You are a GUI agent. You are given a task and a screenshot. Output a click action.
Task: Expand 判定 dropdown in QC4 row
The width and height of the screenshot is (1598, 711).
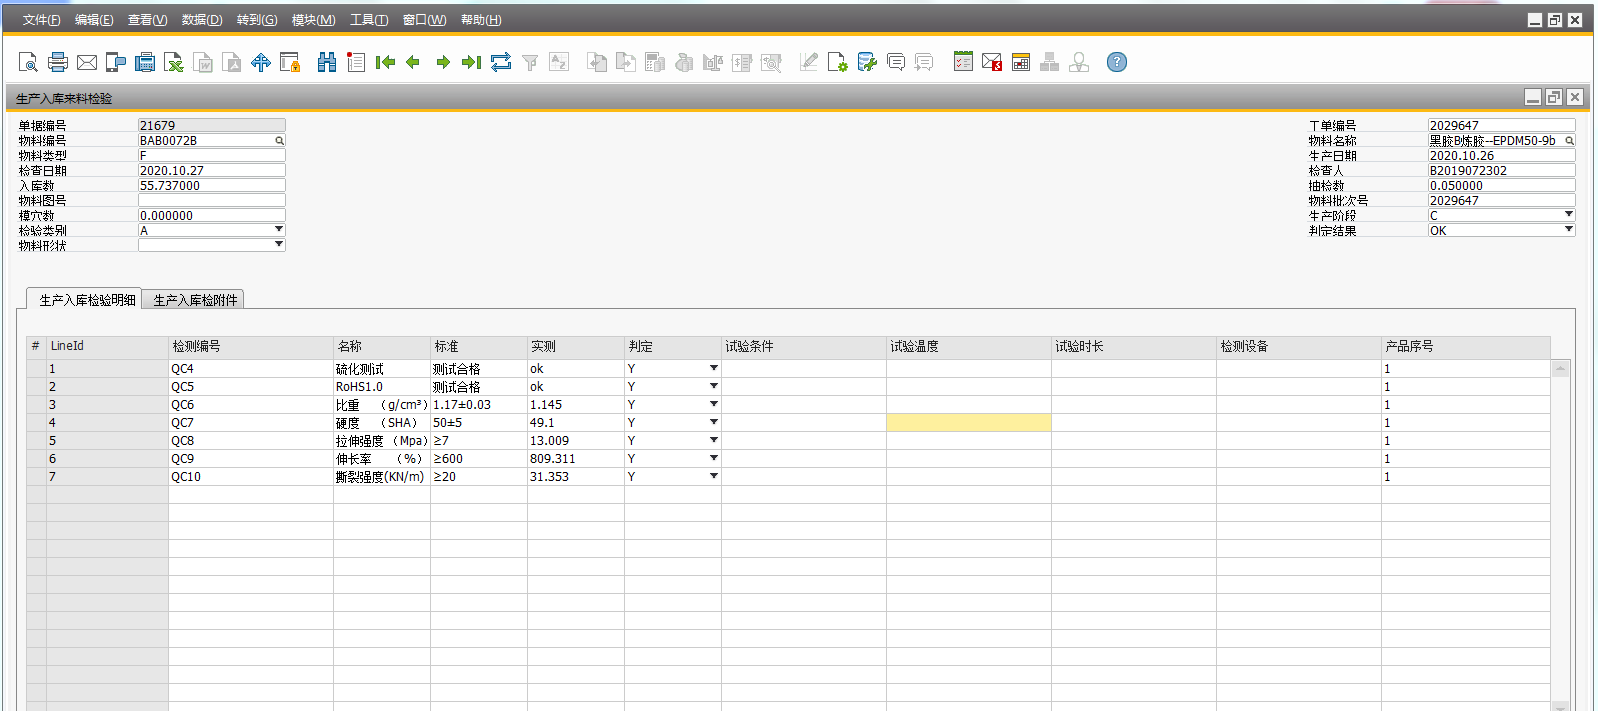(x=713, y=369)
